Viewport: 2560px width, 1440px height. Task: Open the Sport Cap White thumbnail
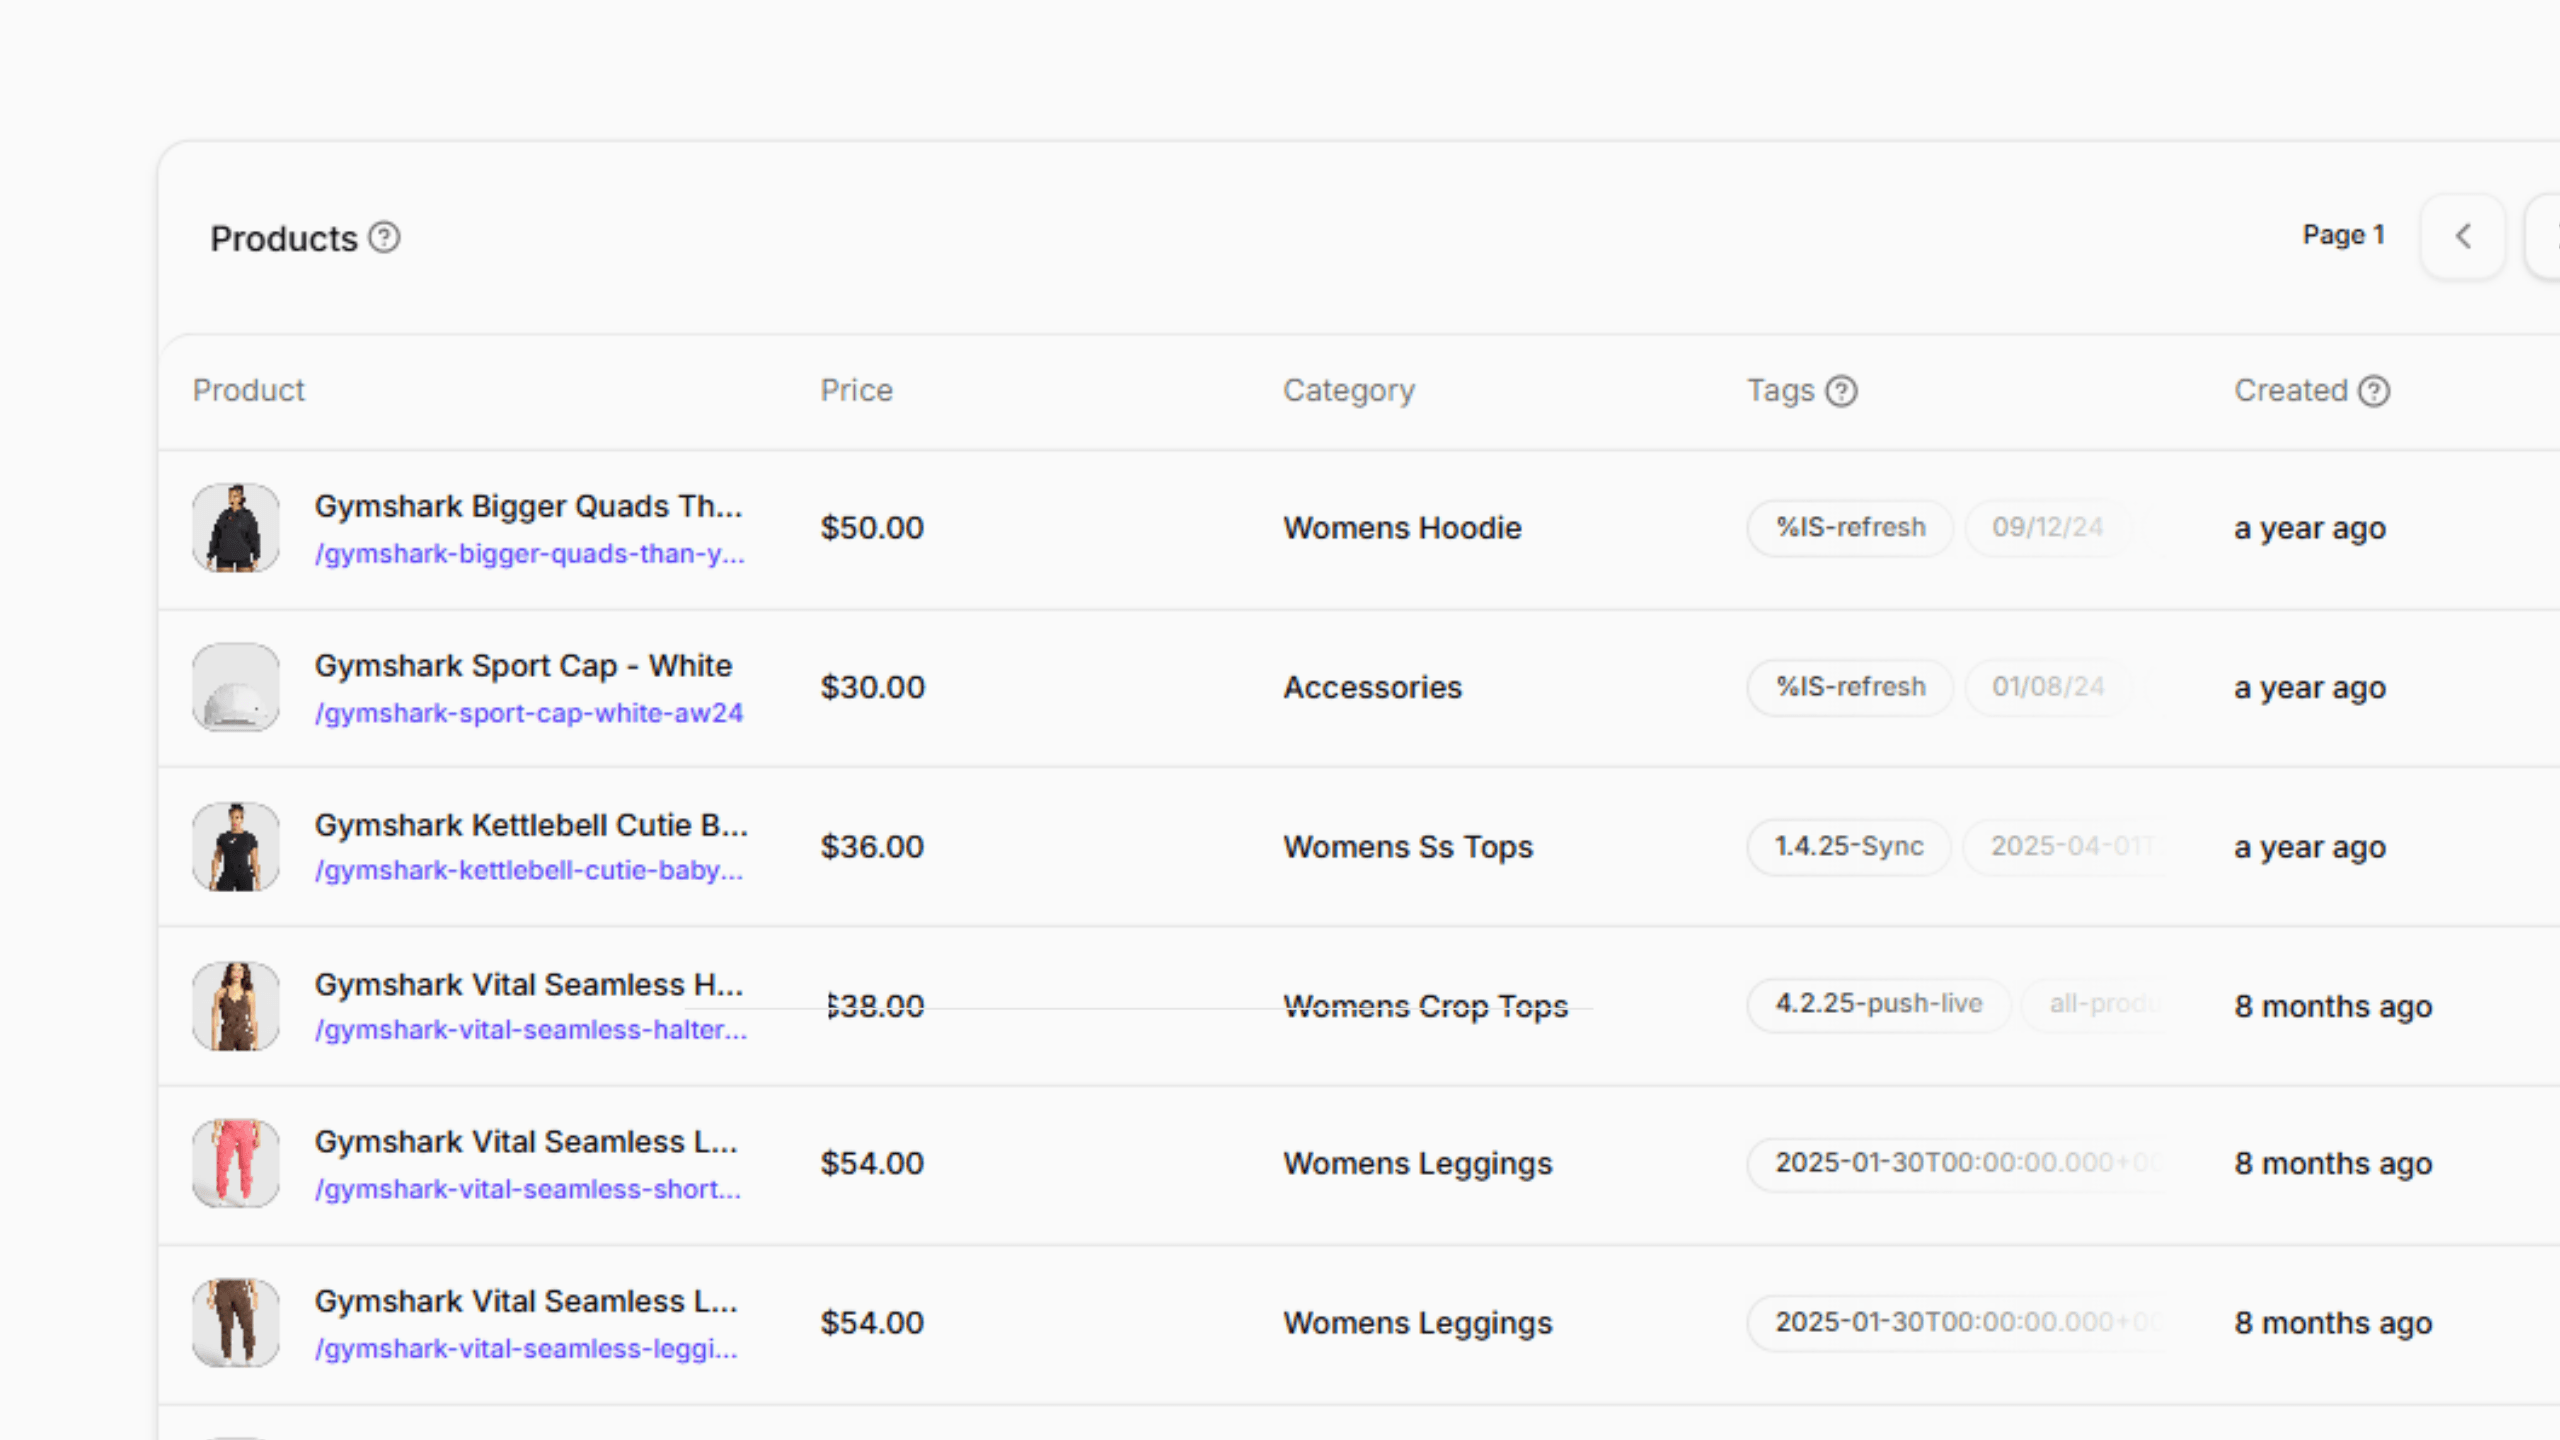[x=236, y=687]
